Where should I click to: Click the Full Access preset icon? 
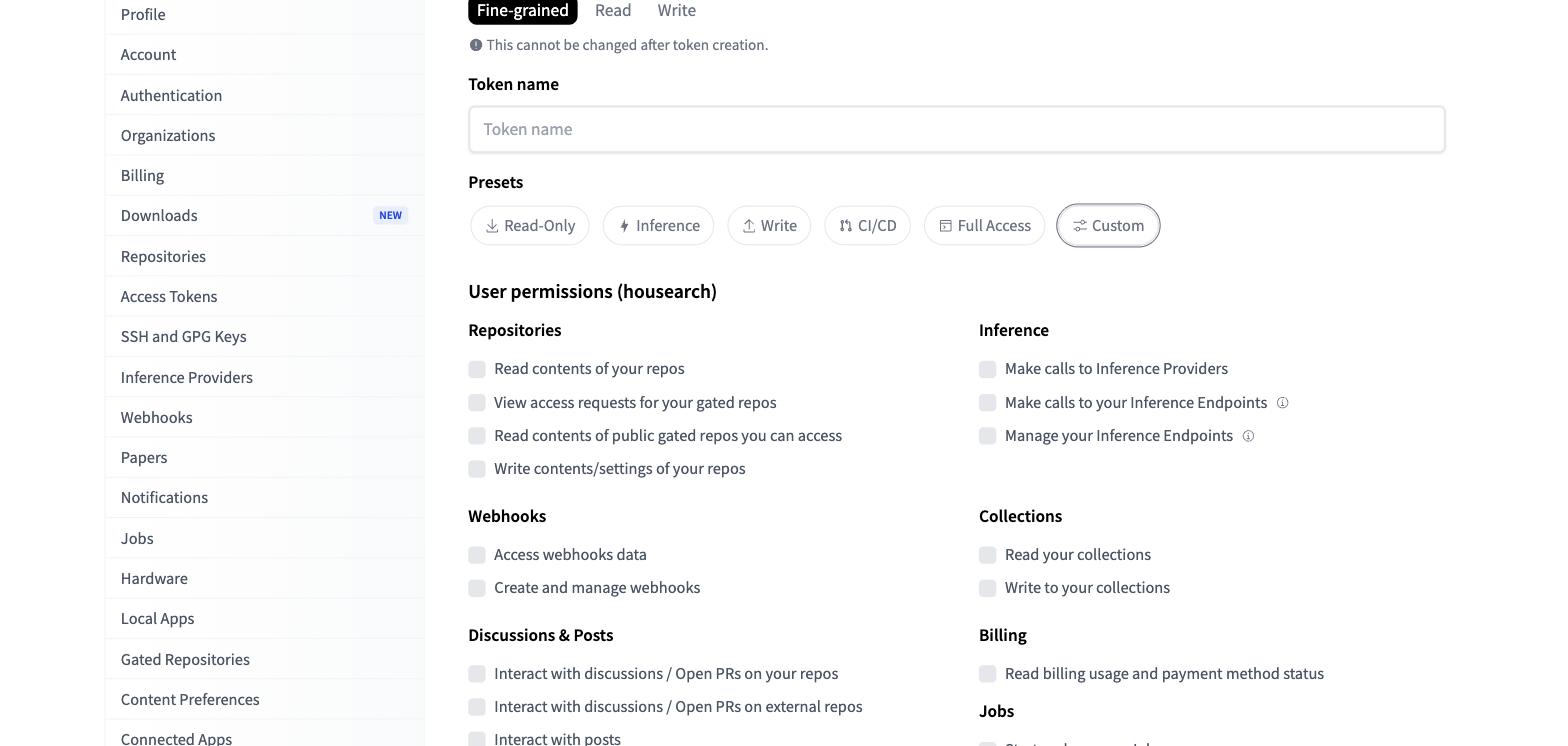point(945,226)
